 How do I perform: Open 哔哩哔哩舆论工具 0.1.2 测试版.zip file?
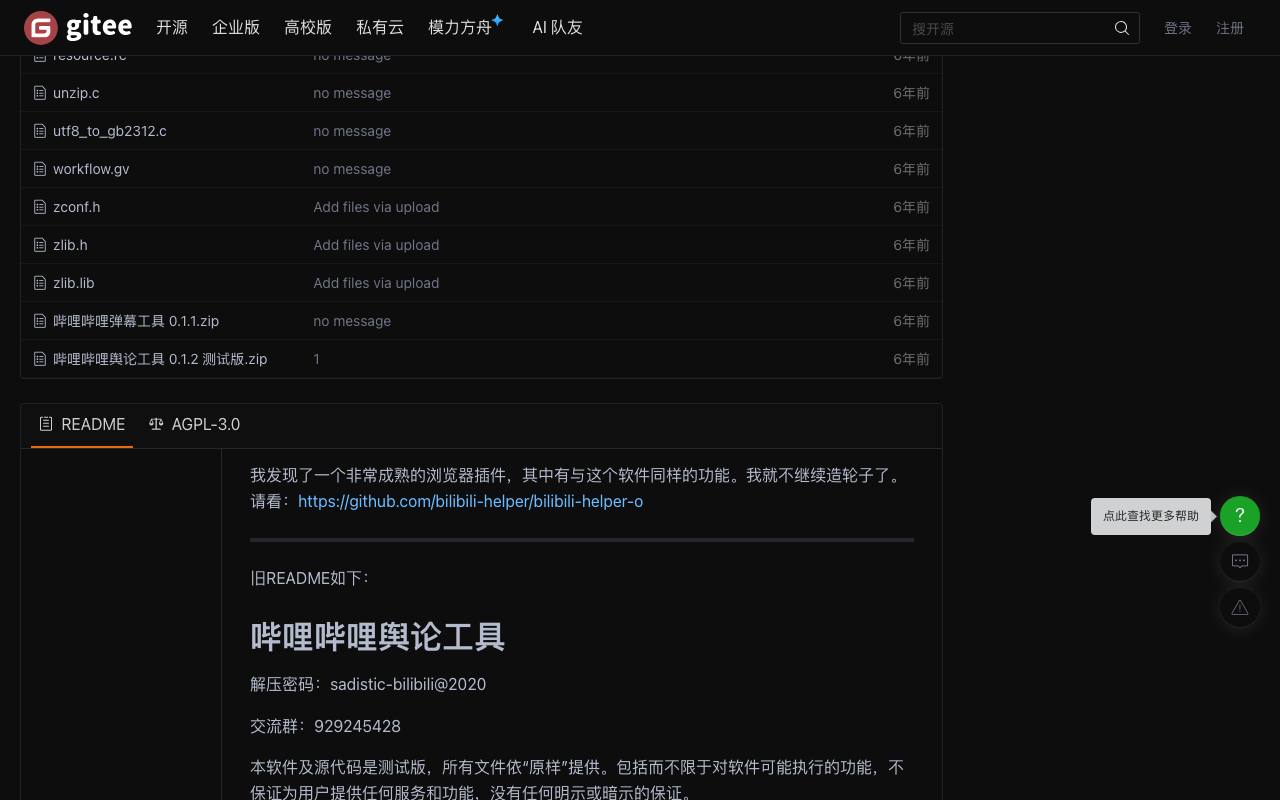pos(160,359)
